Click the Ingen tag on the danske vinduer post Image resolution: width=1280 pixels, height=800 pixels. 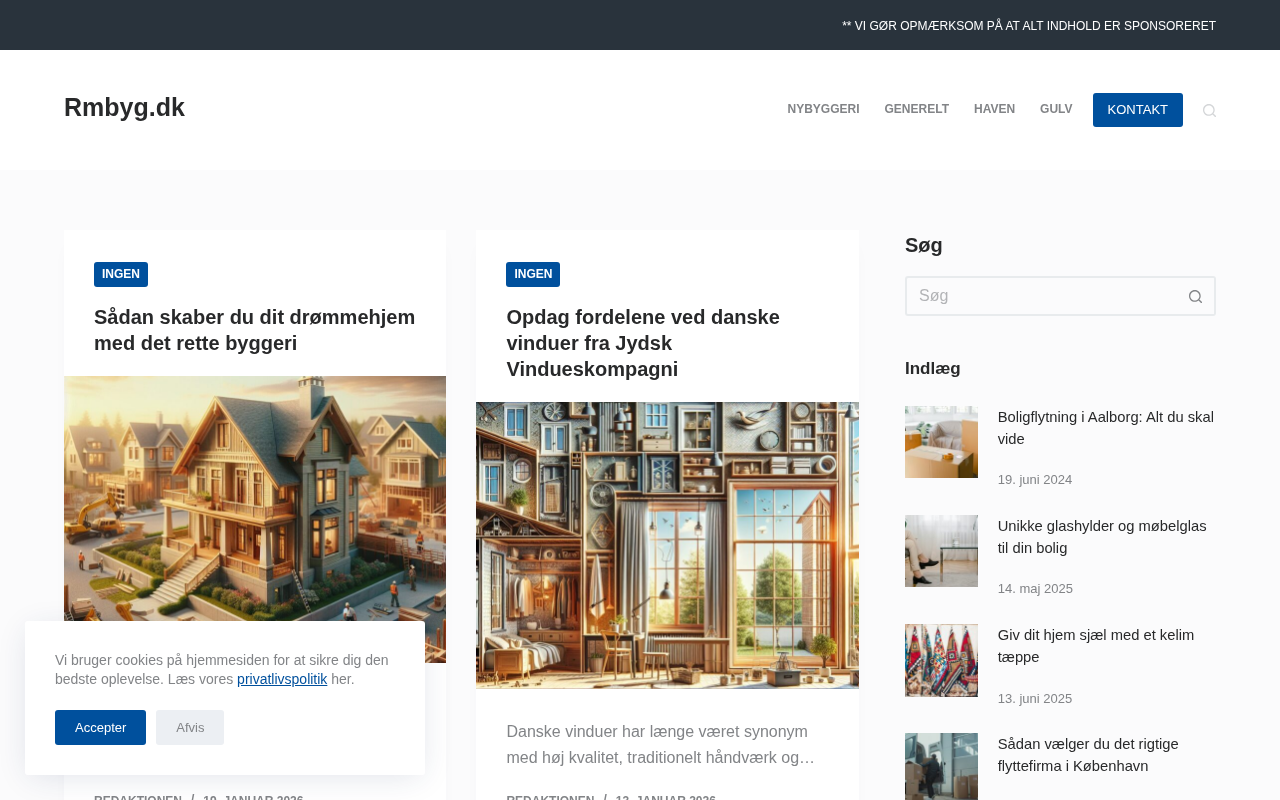click(x=533, y=274)
